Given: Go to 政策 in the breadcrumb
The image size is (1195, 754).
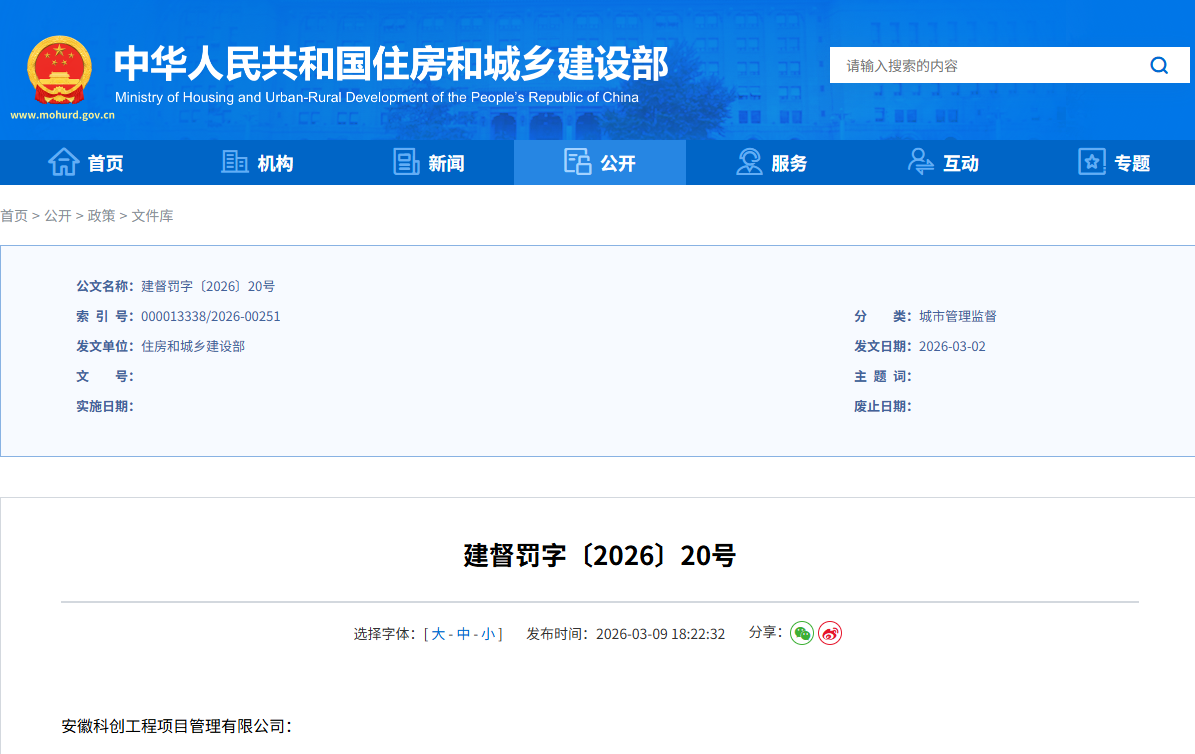Looking at the screenshot, I should (x=101, y=216).
